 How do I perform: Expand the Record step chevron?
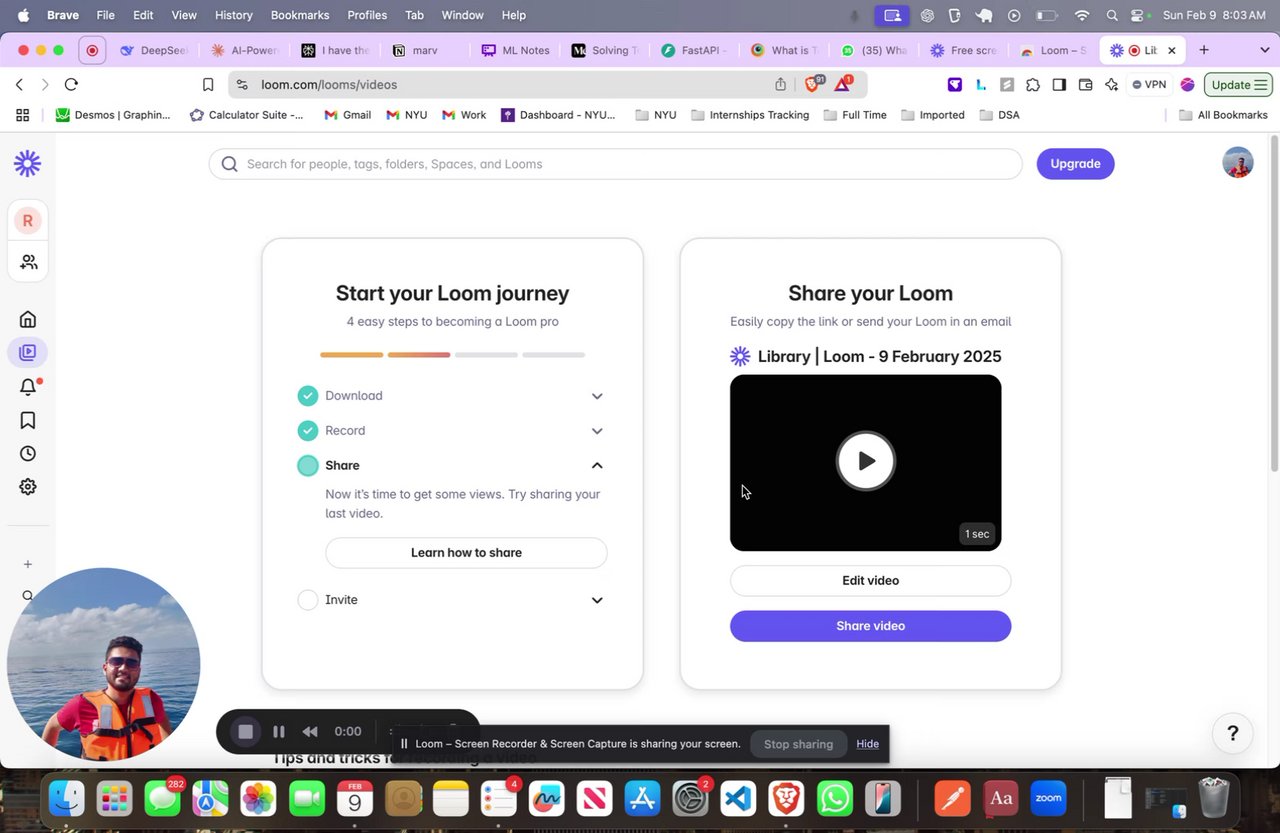pos(597,431)
